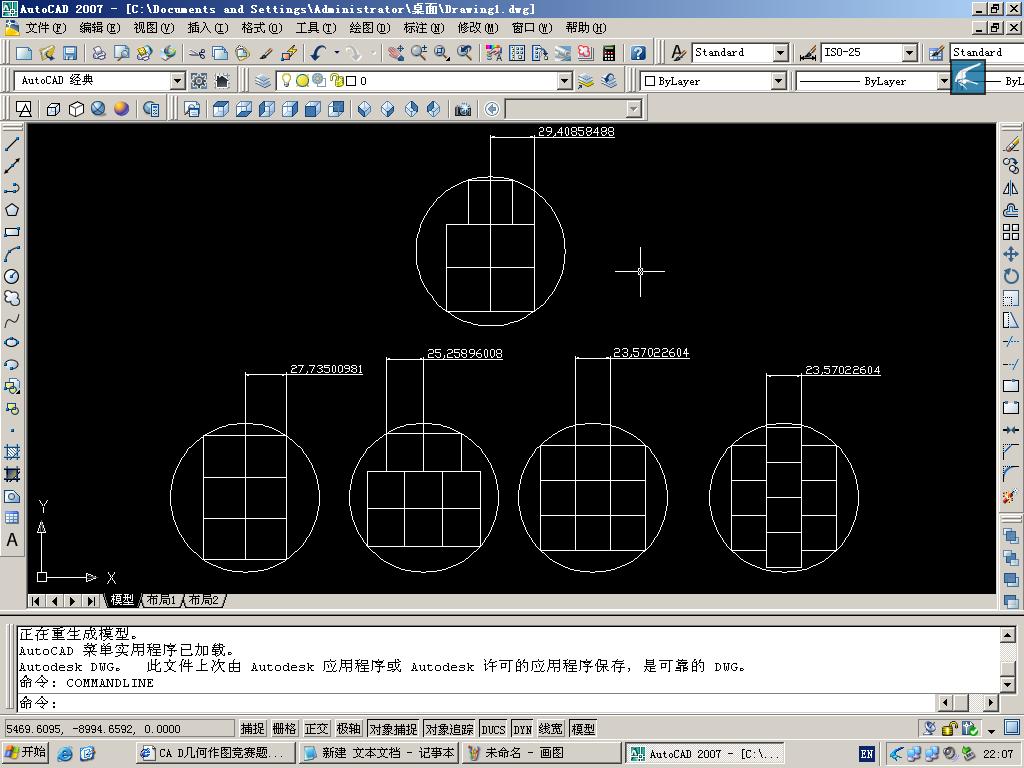Click the Save icon in standard toolbar
The height and width of the screenshot is (768, 1024).
(70, 53)
